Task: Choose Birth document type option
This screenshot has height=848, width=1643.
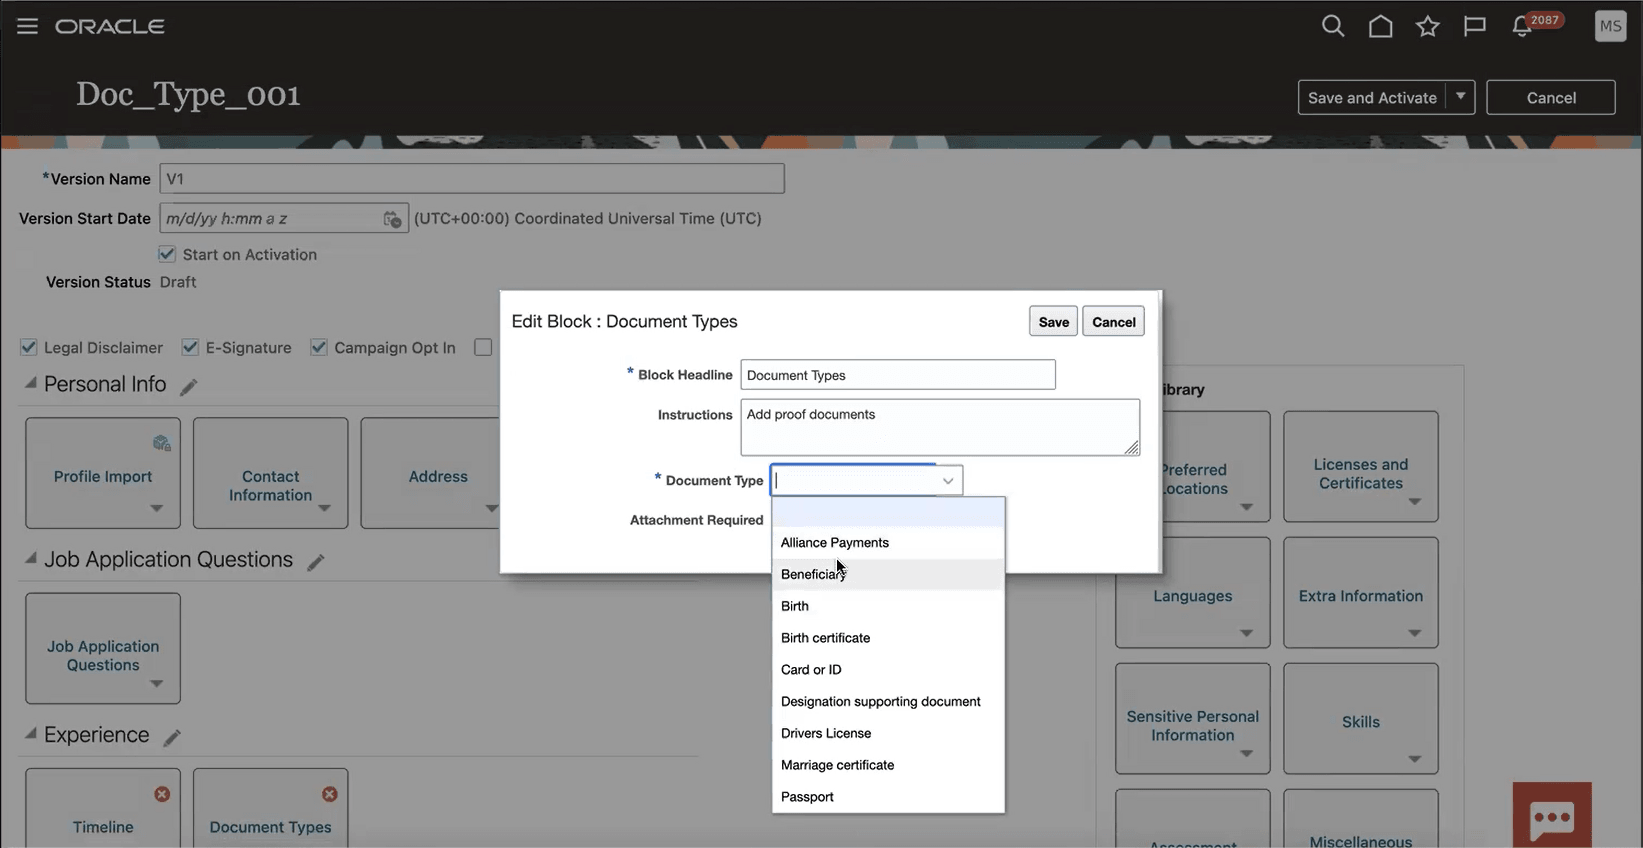Action: [888, 607]
